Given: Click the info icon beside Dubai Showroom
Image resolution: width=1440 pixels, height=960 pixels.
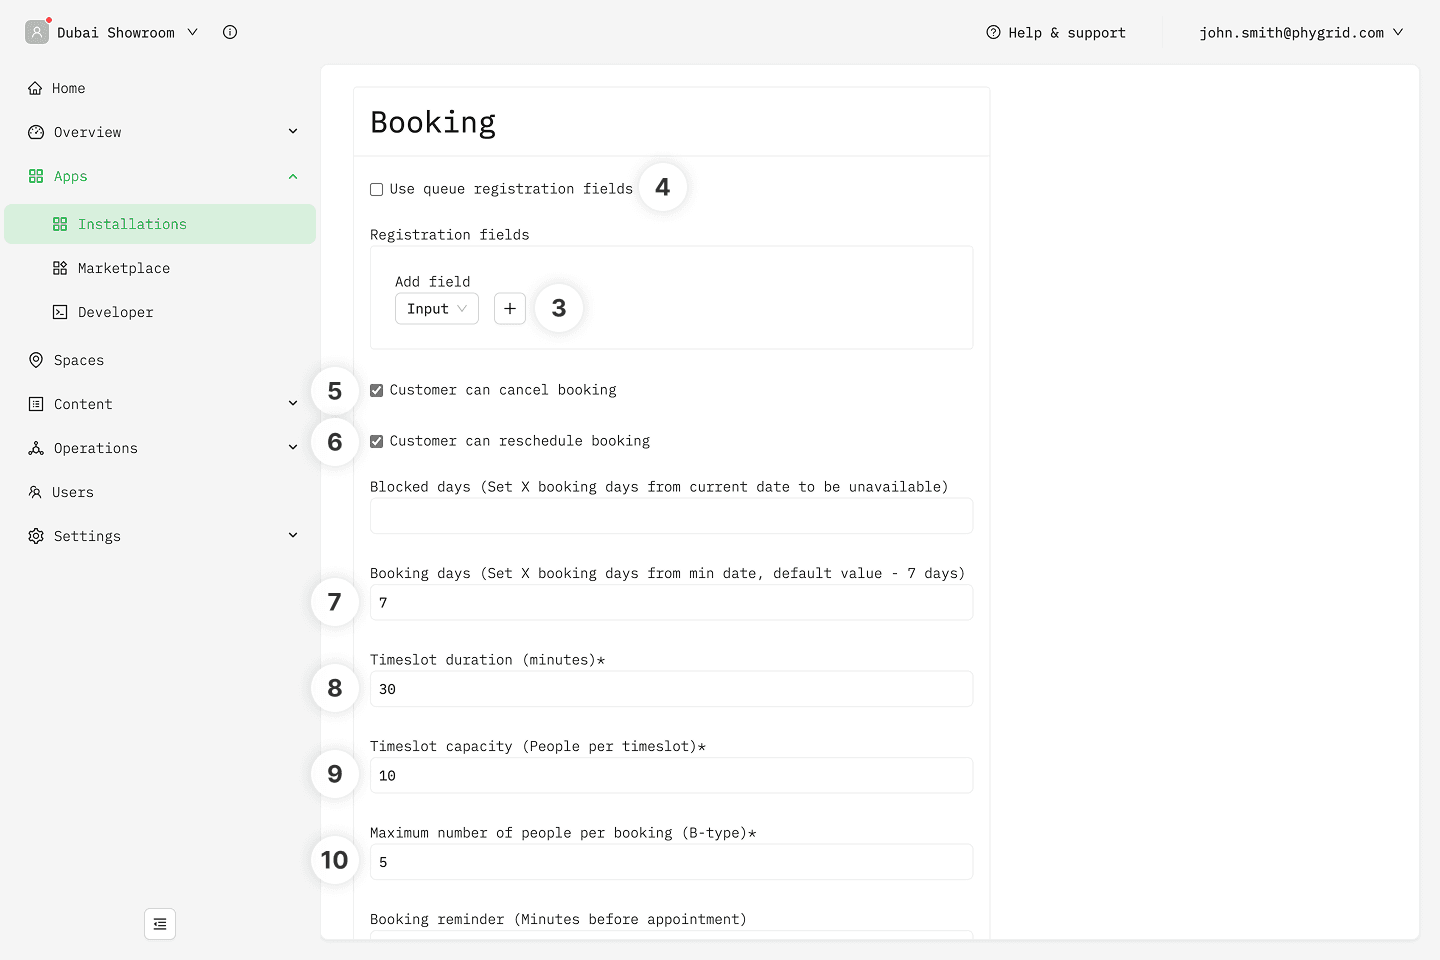Looking at the screenshot, I should [230, 32].
